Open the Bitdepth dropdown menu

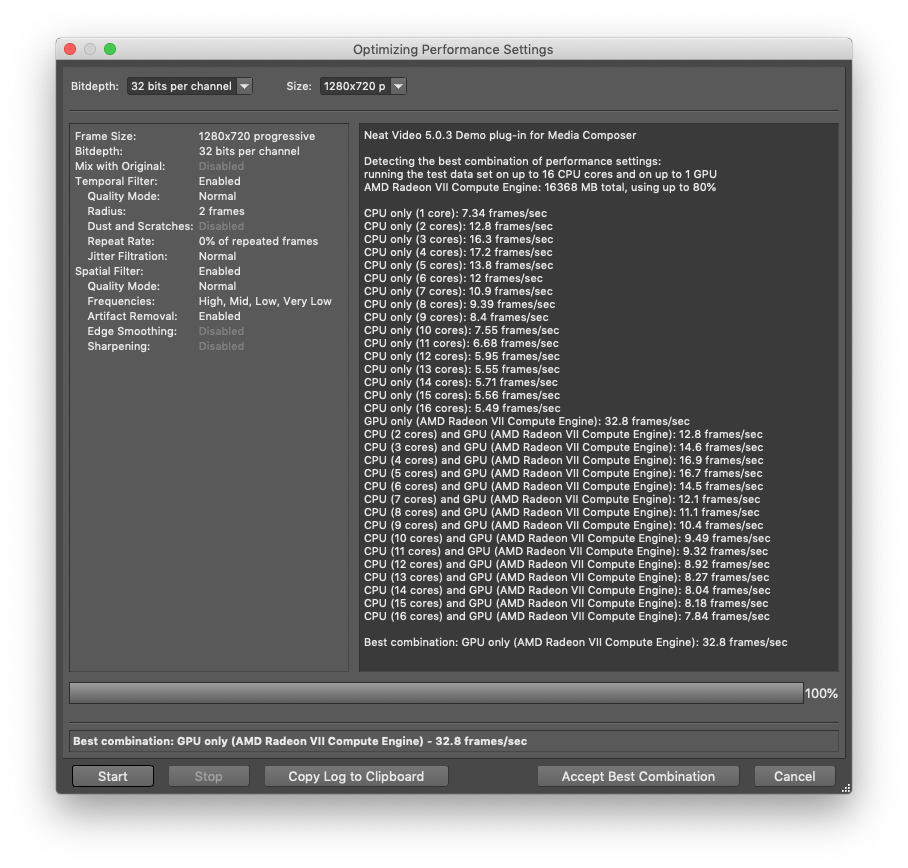coord(189,86)
